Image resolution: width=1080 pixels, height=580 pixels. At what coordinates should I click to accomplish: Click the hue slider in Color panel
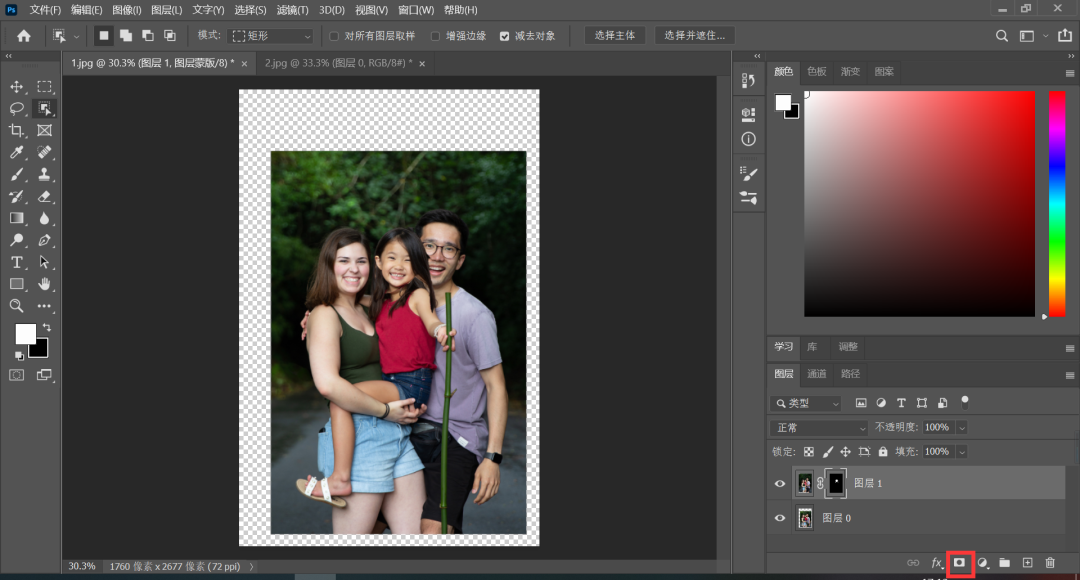click(1057, 204)
